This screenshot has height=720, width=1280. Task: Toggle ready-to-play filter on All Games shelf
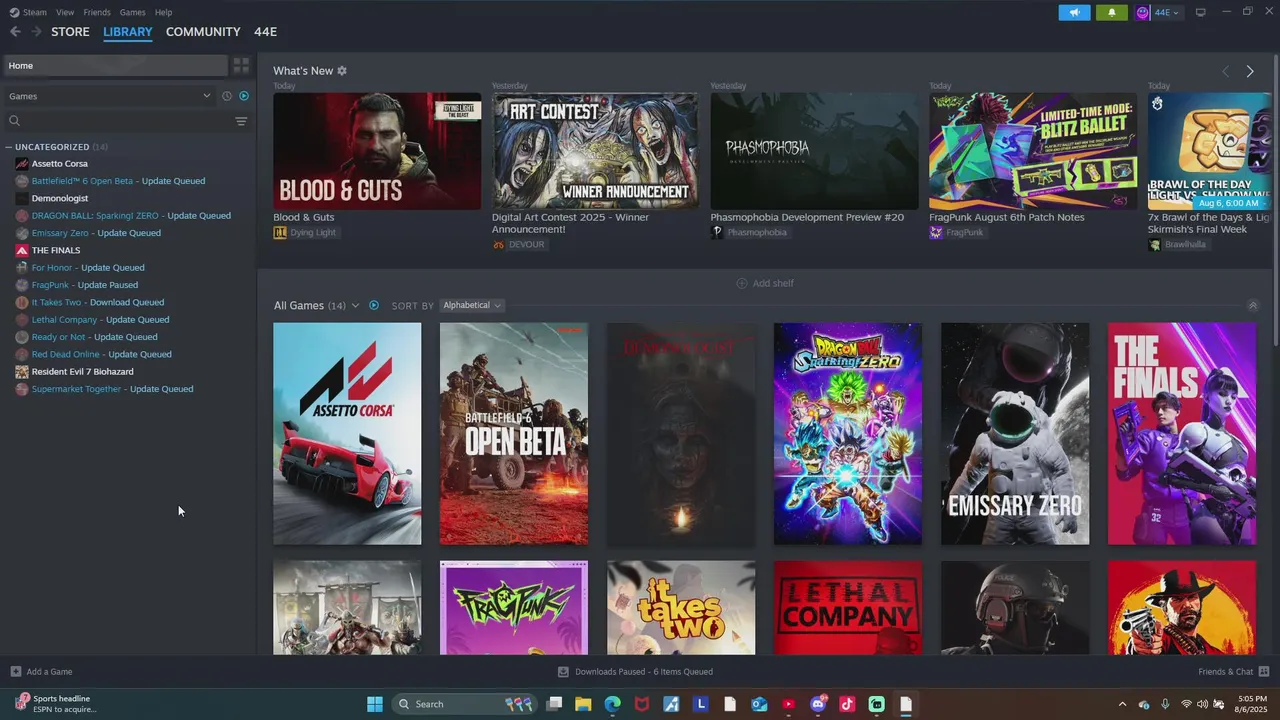pos(374,305)
